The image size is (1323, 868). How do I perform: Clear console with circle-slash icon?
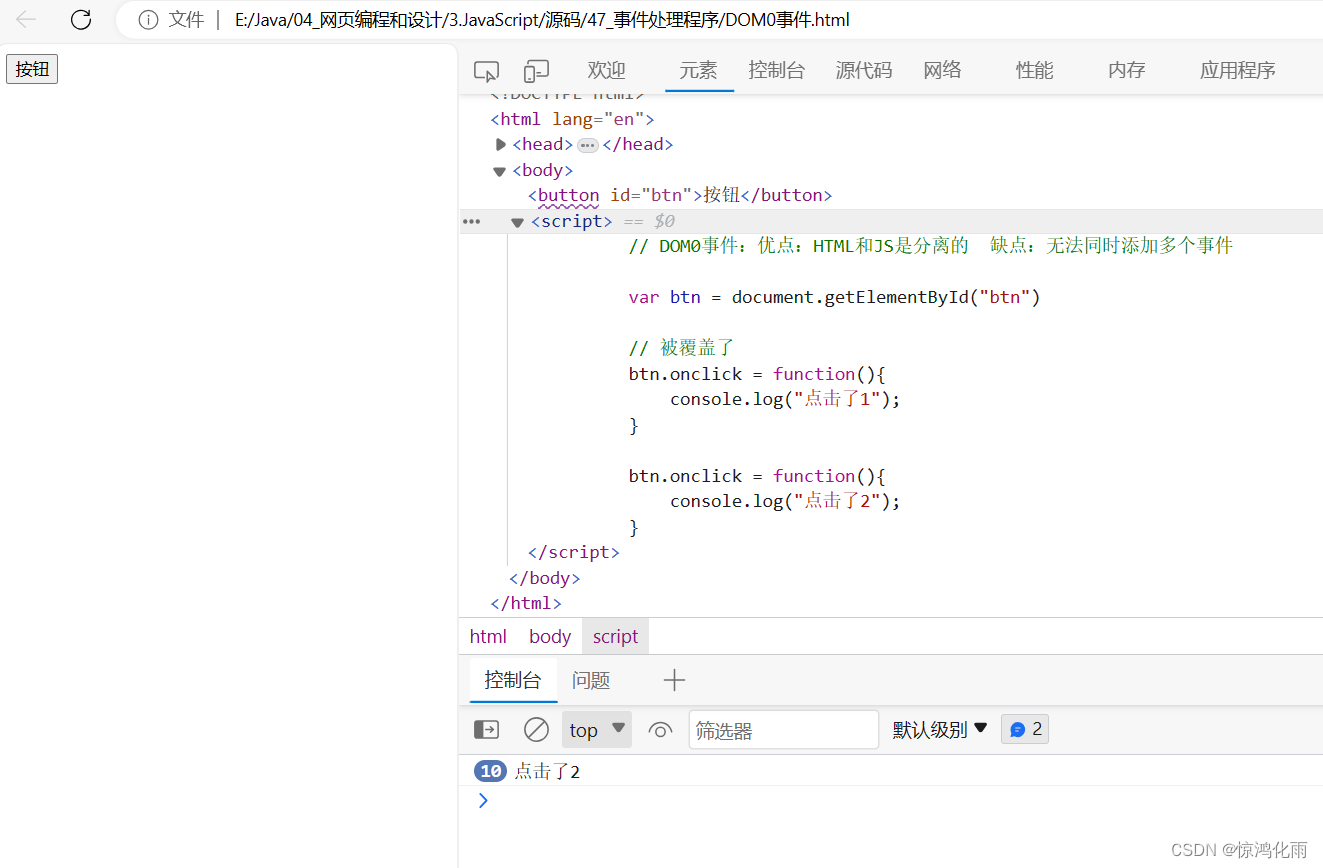pos(537,730)
